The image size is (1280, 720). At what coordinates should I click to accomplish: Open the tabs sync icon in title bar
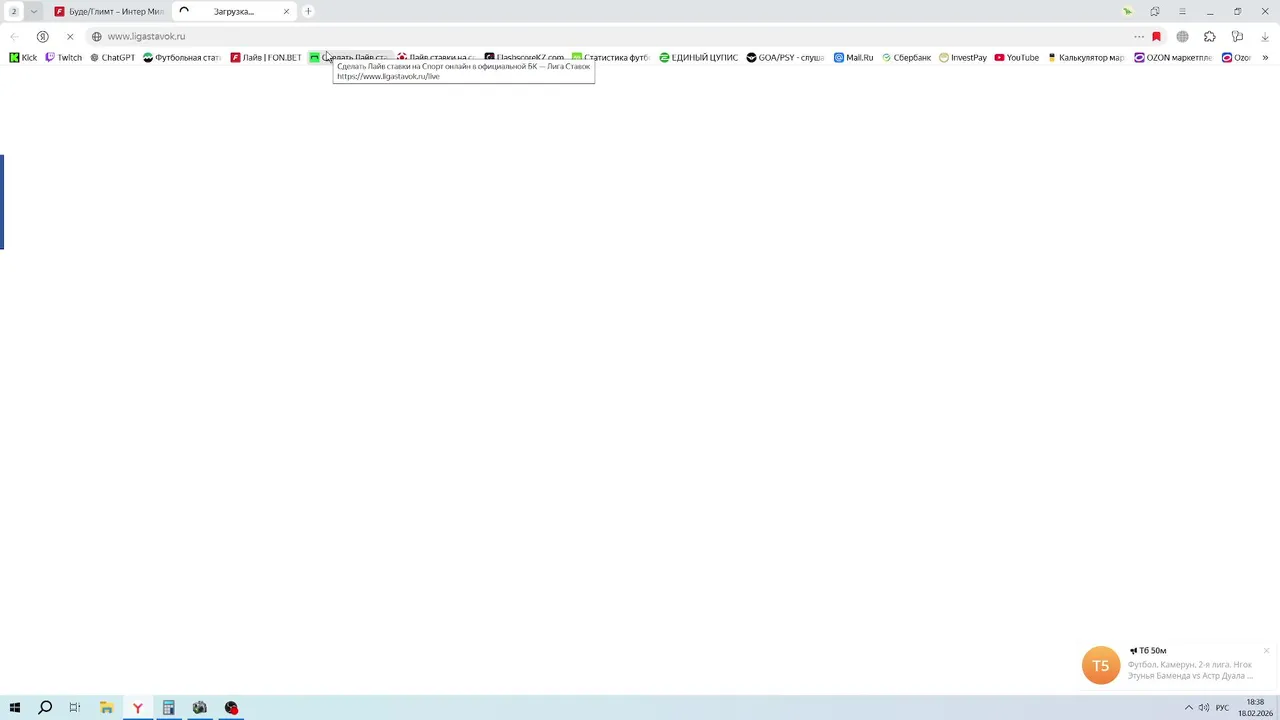pos(1155,11)
